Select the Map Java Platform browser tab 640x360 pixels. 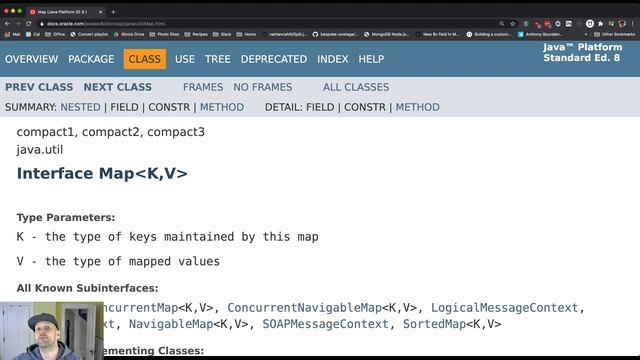[65, 12]
